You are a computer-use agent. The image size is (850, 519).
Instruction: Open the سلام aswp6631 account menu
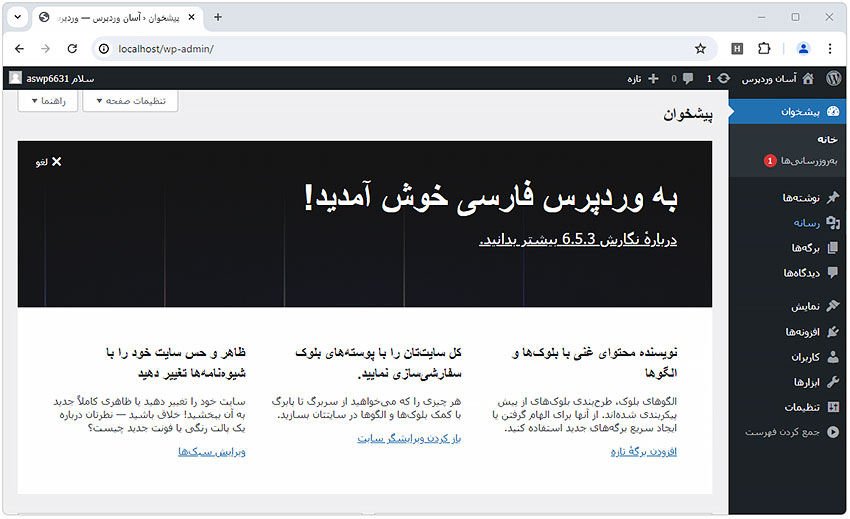(x=52, y=79)
